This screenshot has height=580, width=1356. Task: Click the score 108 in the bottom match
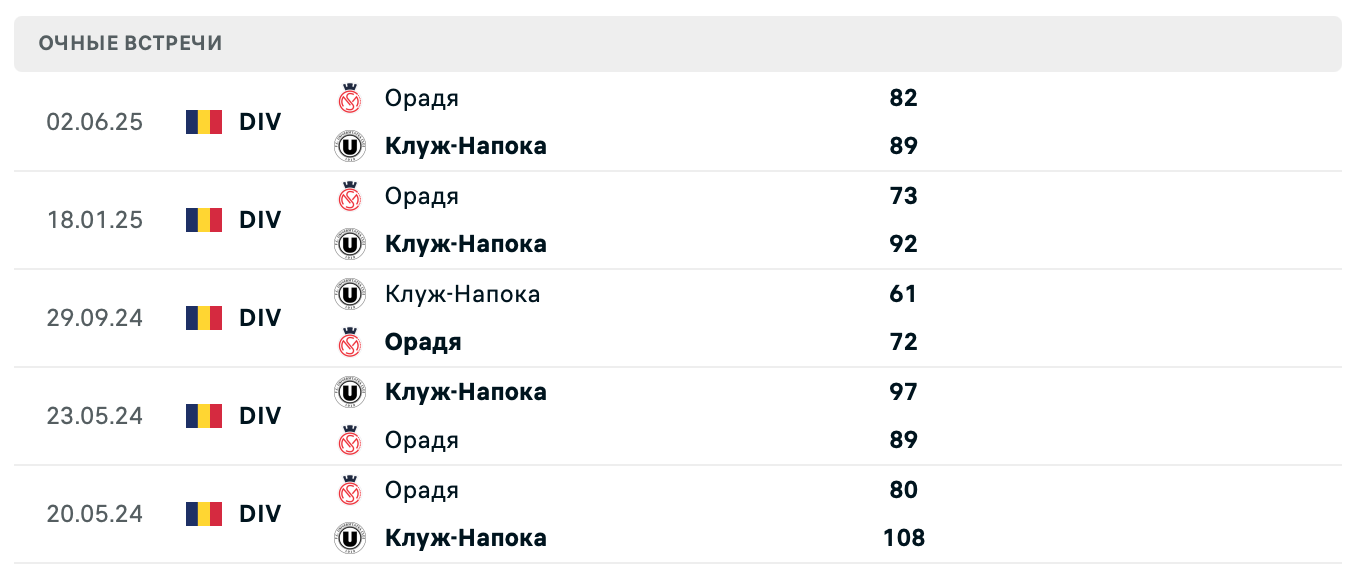coord(902,538)
